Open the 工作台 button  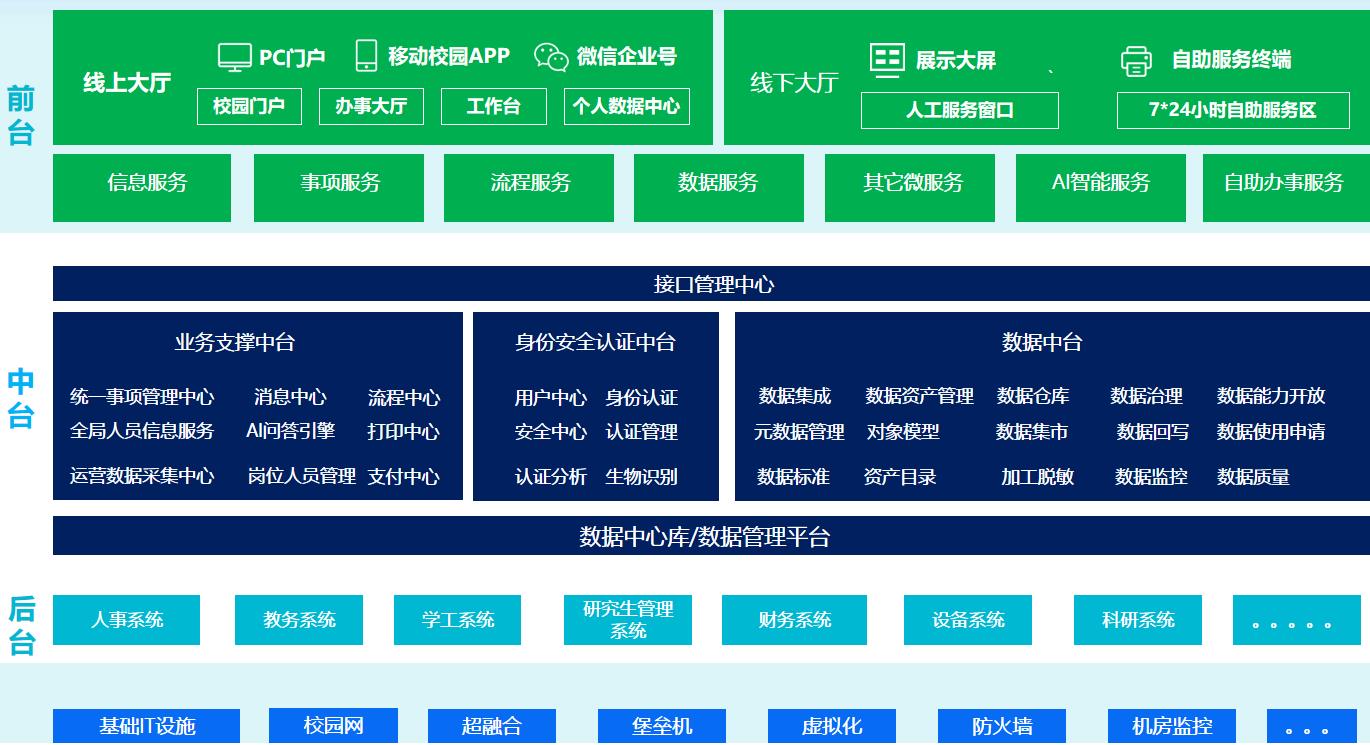tap(493, 106)
